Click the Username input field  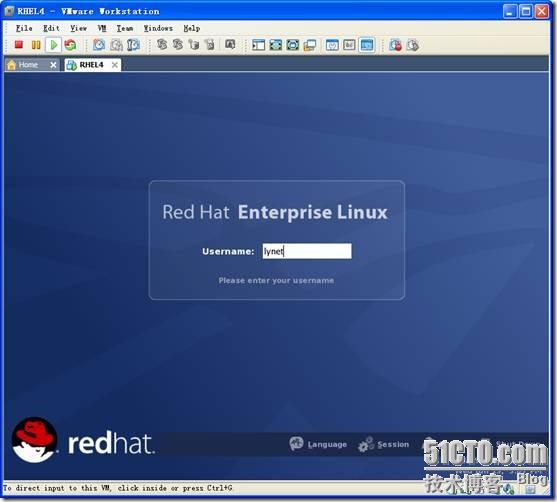(x=307, y=251)
